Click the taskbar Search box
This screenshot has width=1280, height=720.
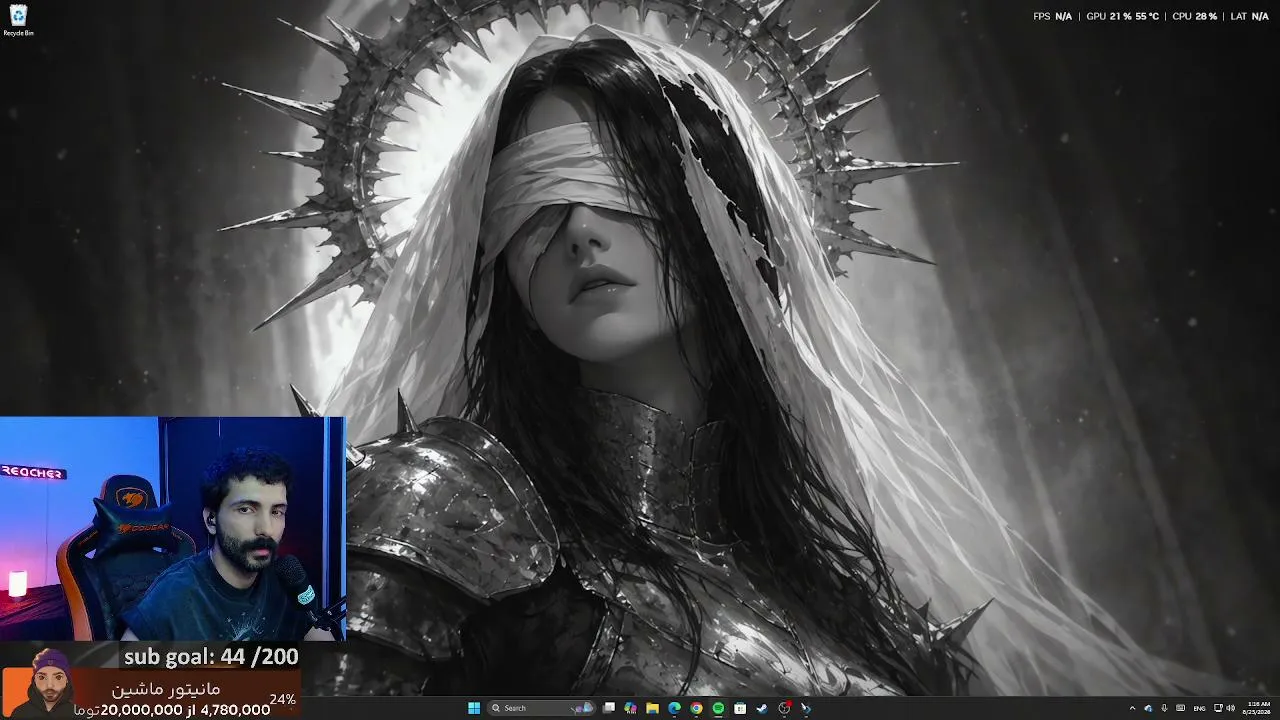coord(541,708)
